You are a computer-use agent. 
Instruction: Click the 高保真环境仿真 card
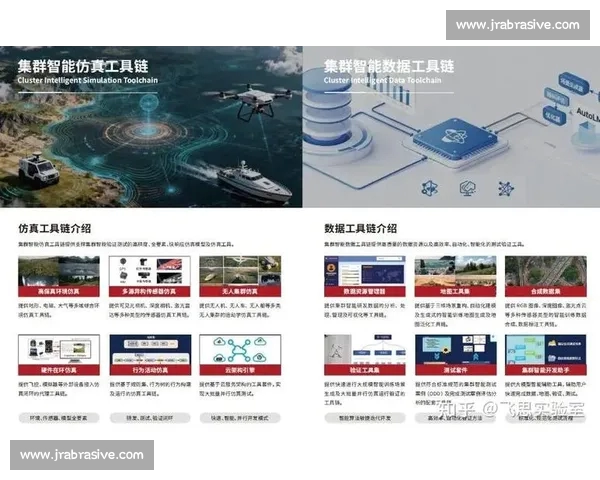coord(59,276)
